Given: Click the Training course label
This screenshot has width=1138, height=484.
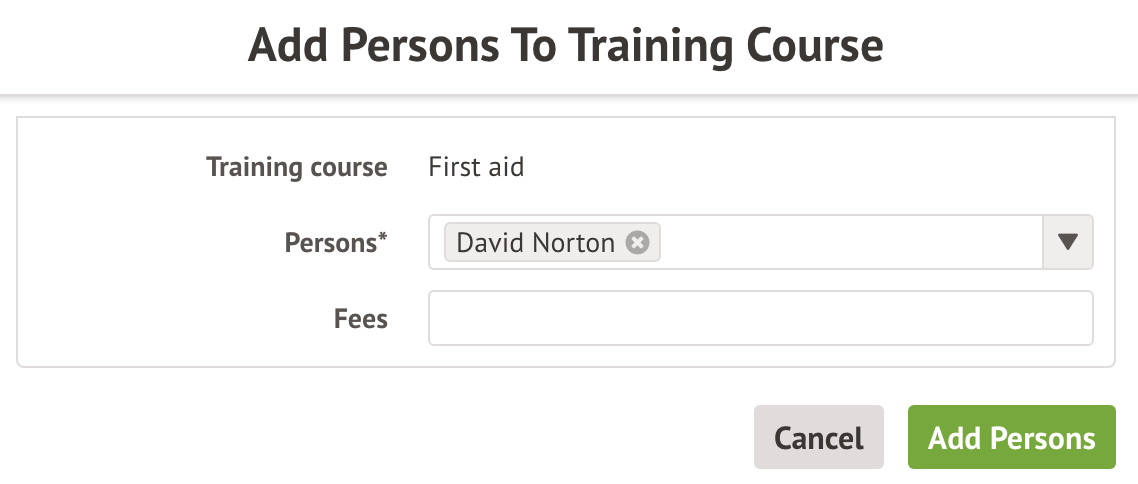Looking at the screenshot, I should [296, 167].
